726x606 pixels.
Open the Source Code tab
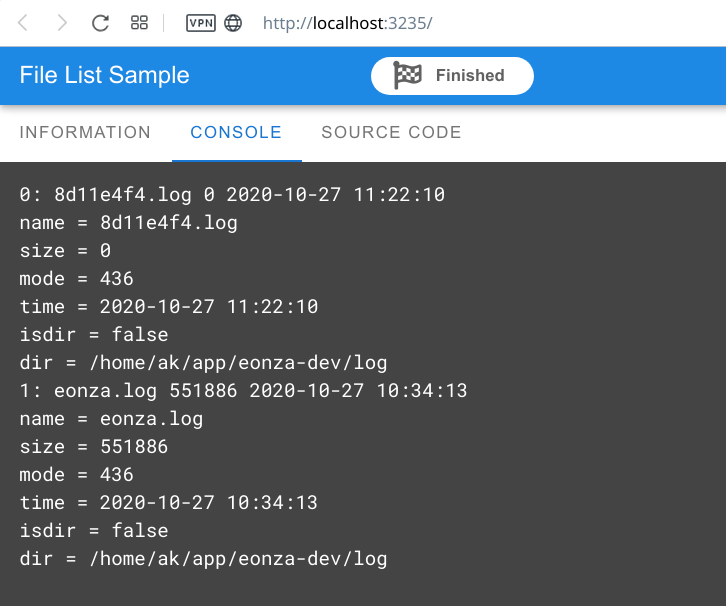click(391, 132)
